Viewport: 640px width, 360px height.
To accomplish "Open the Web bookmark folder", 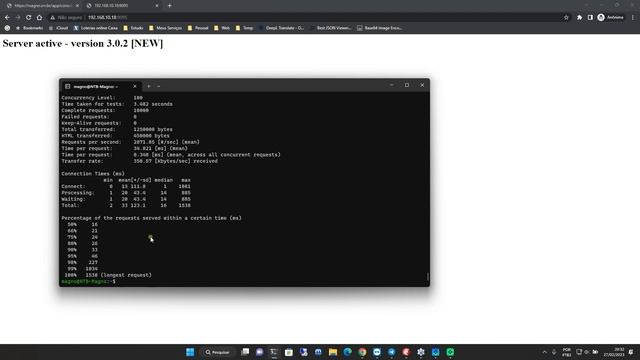I will pos(222,28).
